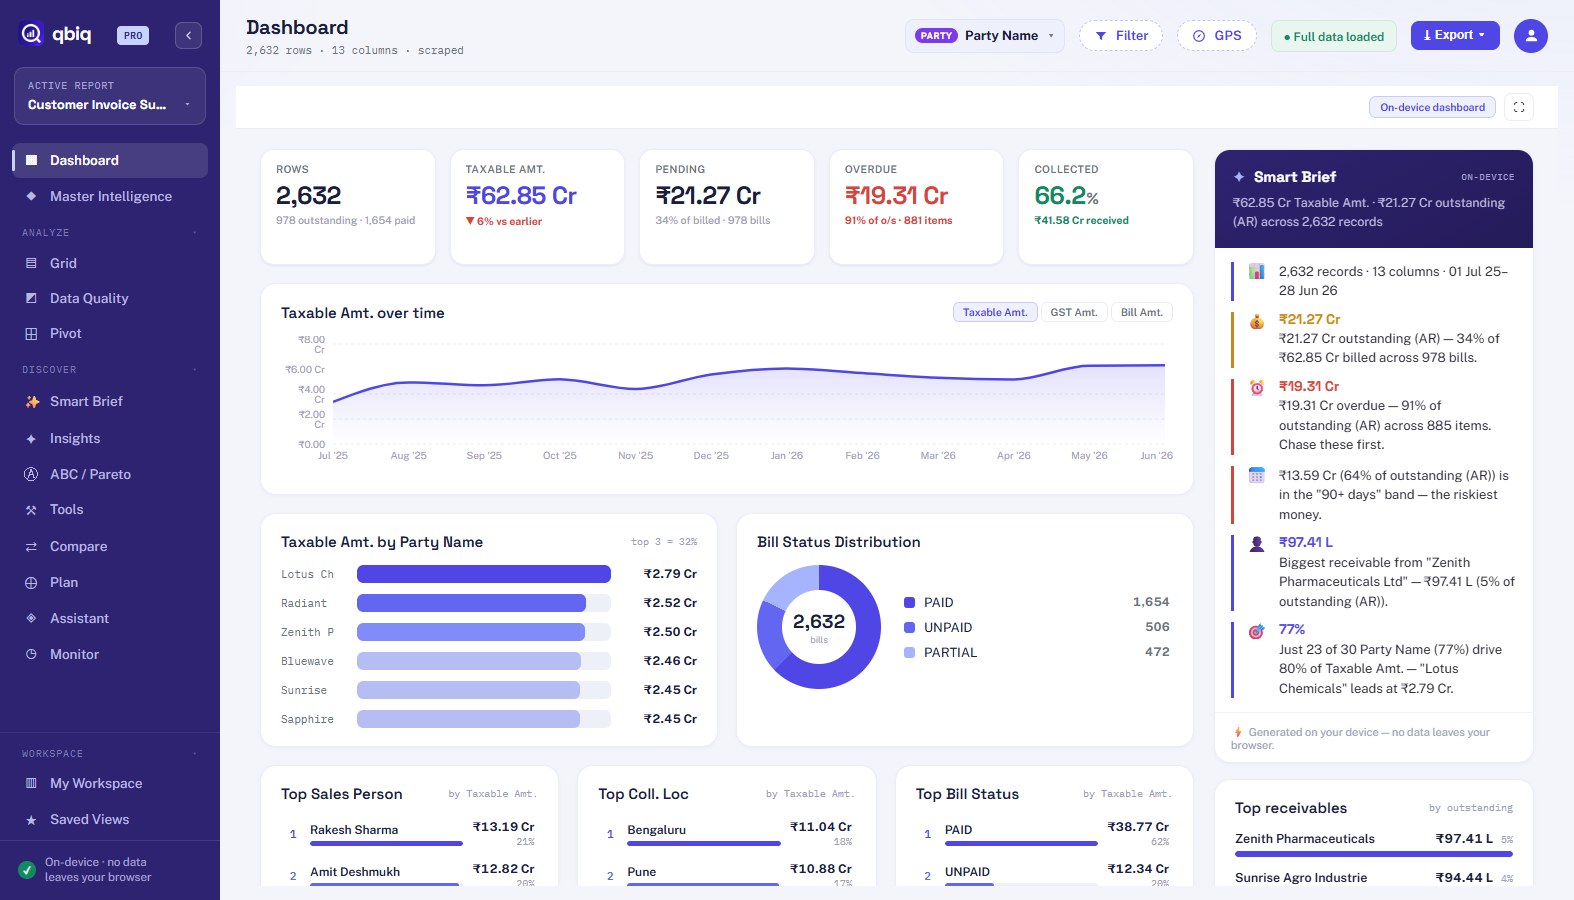
Task: Open the Party Name selector dropdown
Action: point(985,36)
